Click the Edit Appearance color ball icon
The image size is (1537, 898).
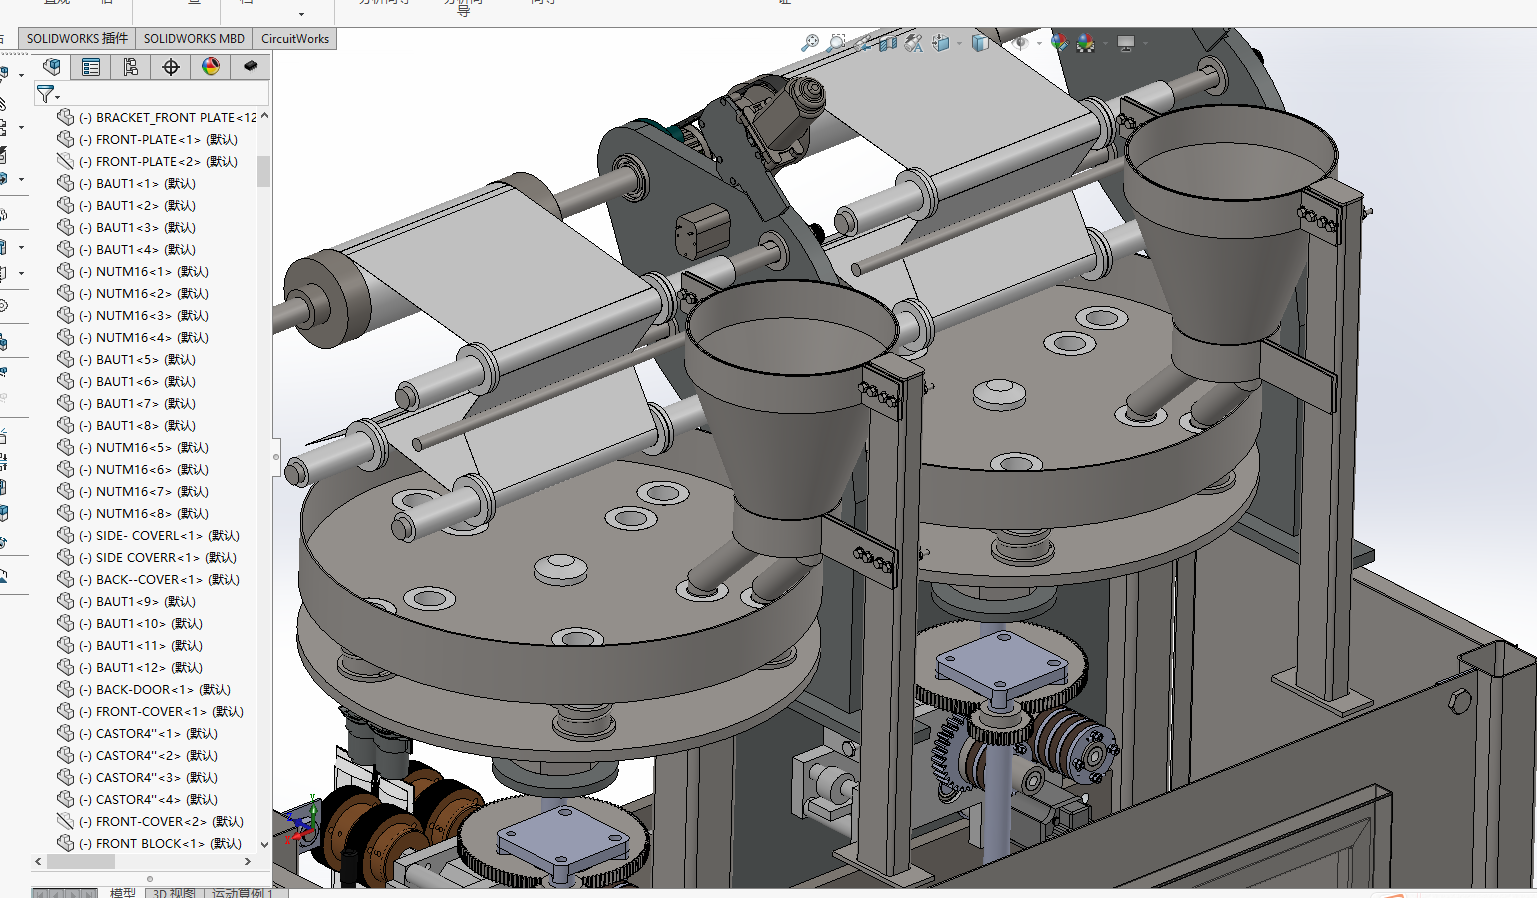pyautogui.click(x=1059, y=43)
